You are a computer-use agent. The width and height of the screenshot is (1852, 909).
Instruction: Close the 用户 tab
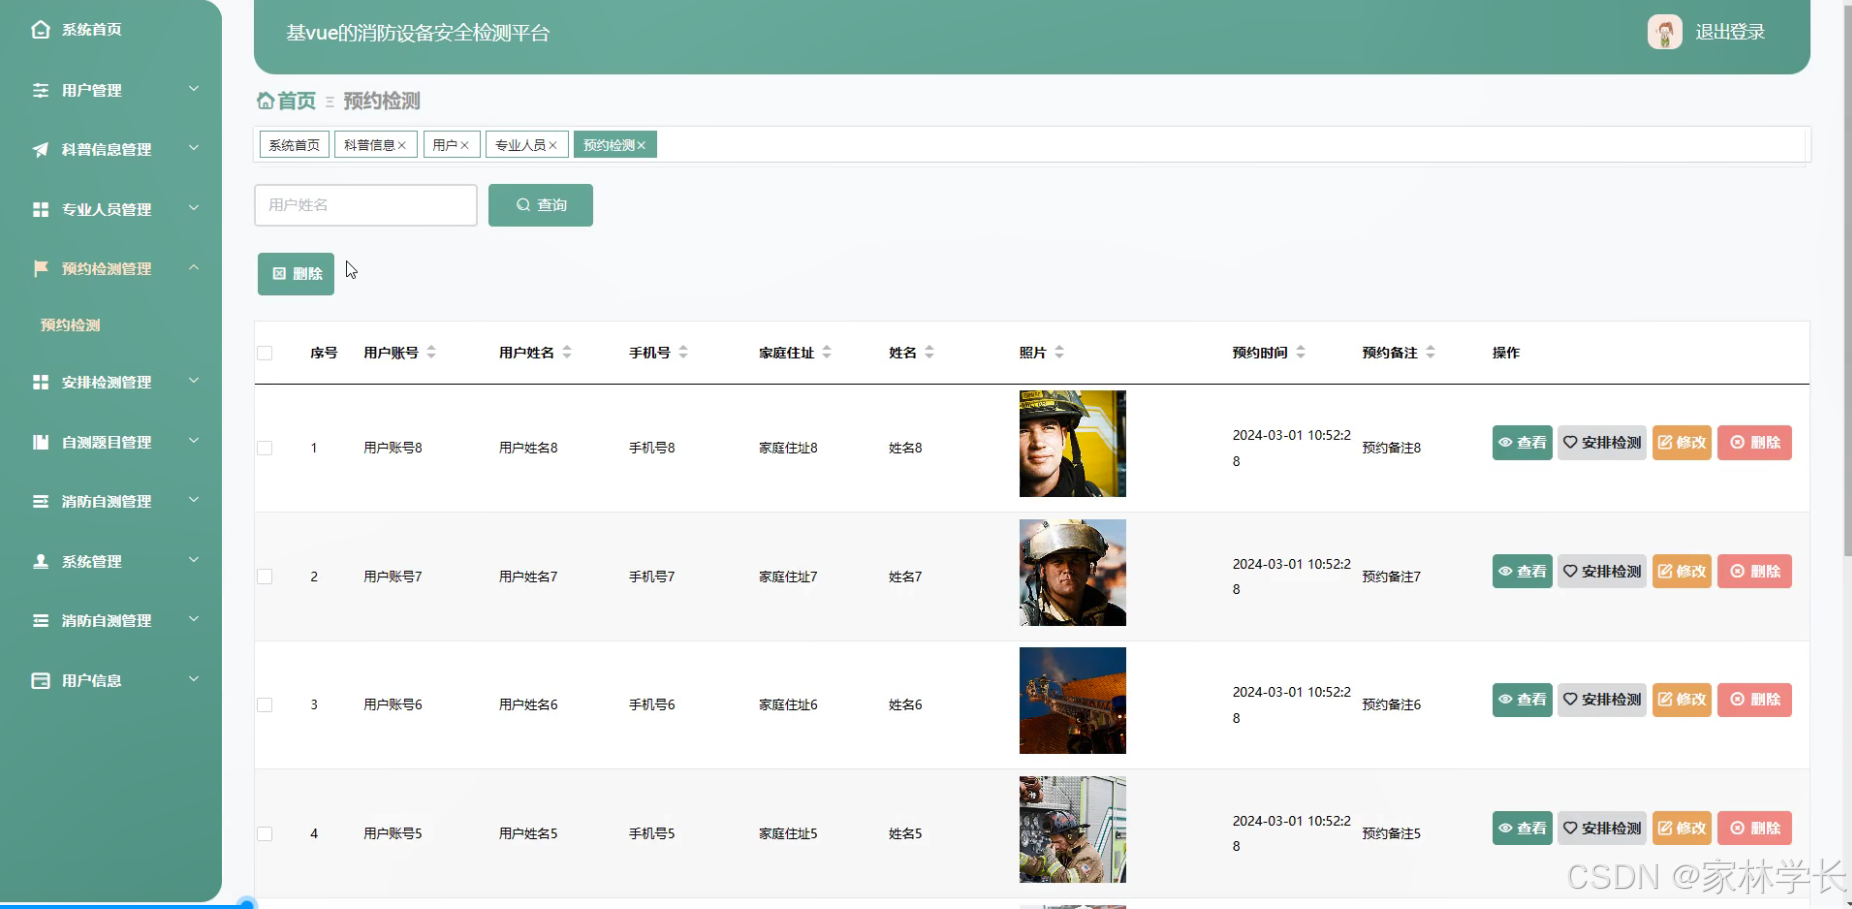(x=465, y=146)
